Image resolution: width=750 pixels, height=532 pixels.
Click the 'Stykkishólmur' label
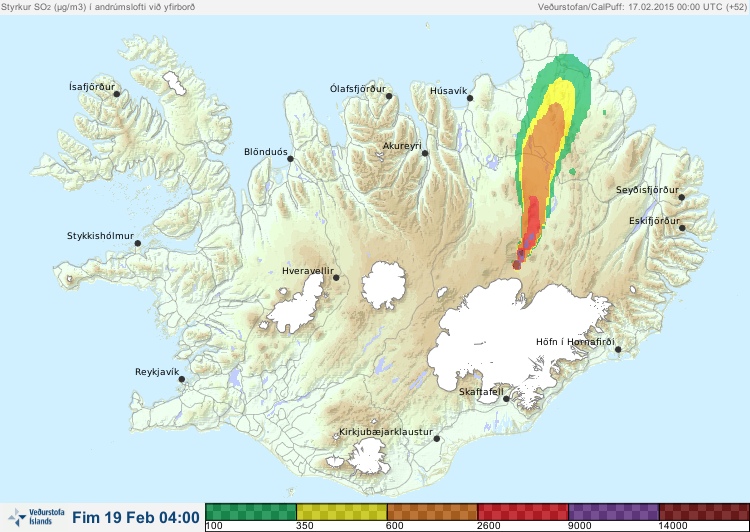(x=100, y=236)
